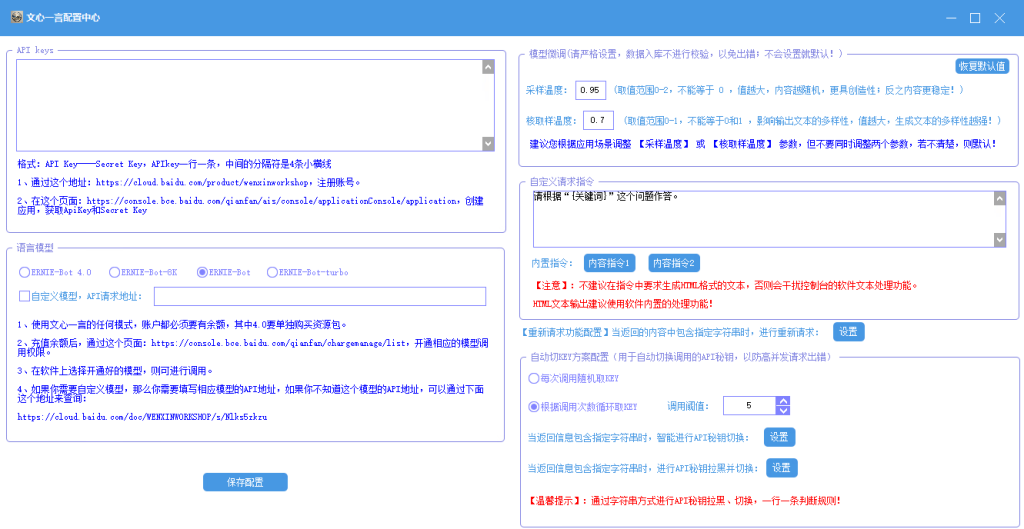Select 每次调用随机取KEY option
Viewport: 1024px width, 529px height.
pos(573,378)
